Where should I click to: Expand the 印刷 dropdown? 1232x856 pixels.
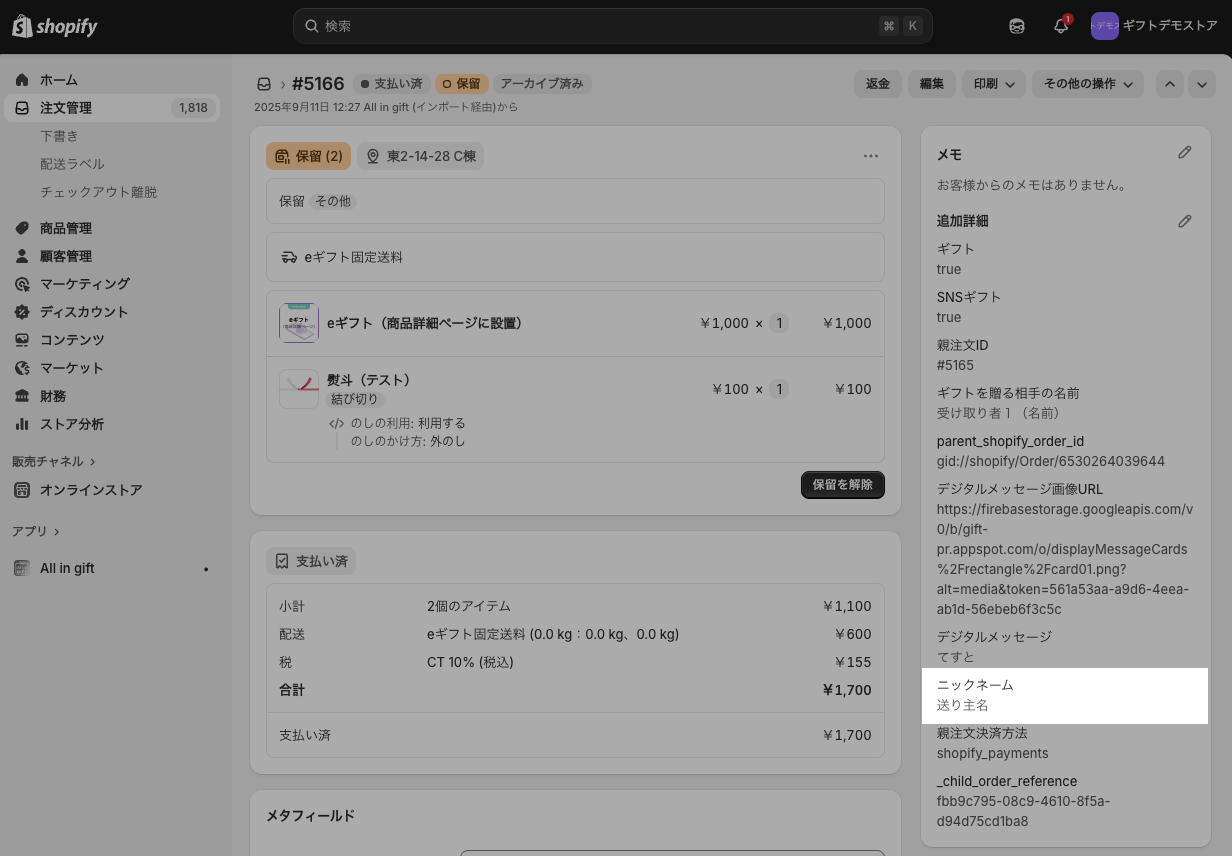point(994,84)
